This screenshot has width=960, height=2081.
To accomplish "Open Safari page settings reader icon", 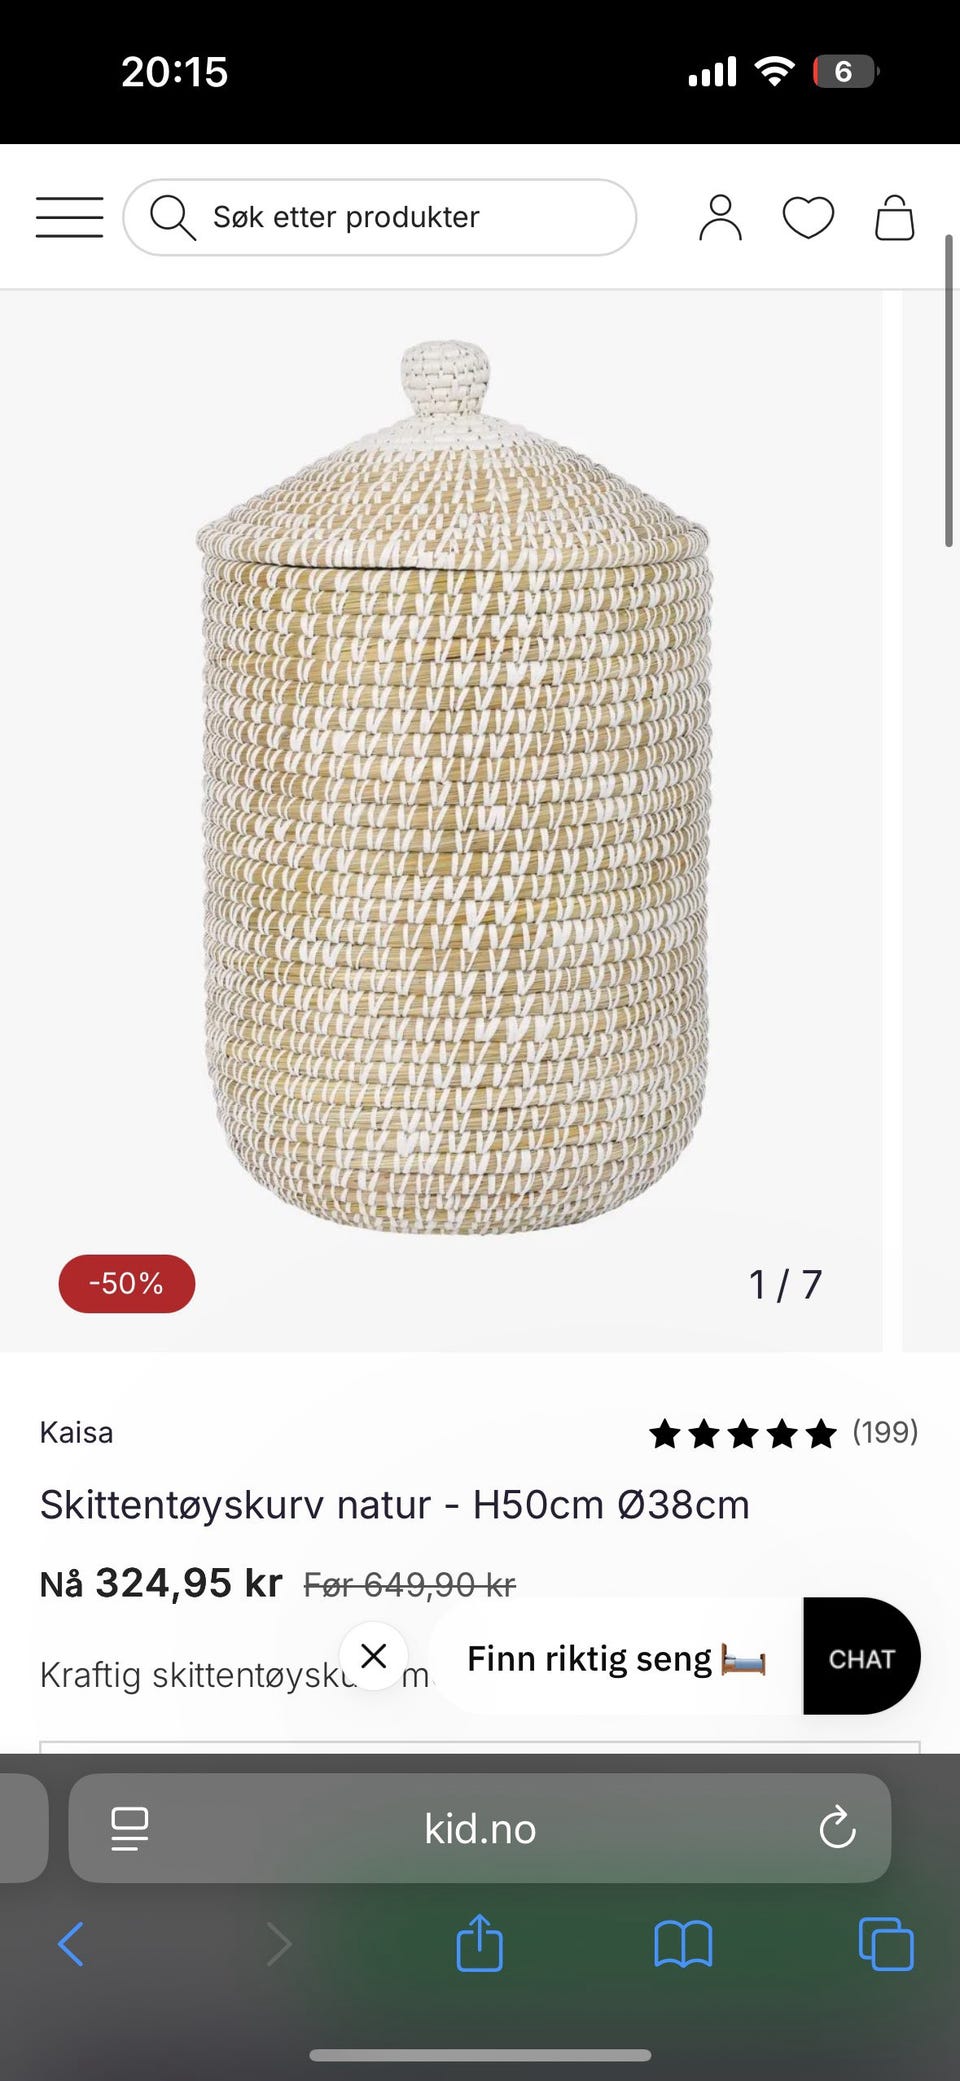I will tap(130, 1829).
